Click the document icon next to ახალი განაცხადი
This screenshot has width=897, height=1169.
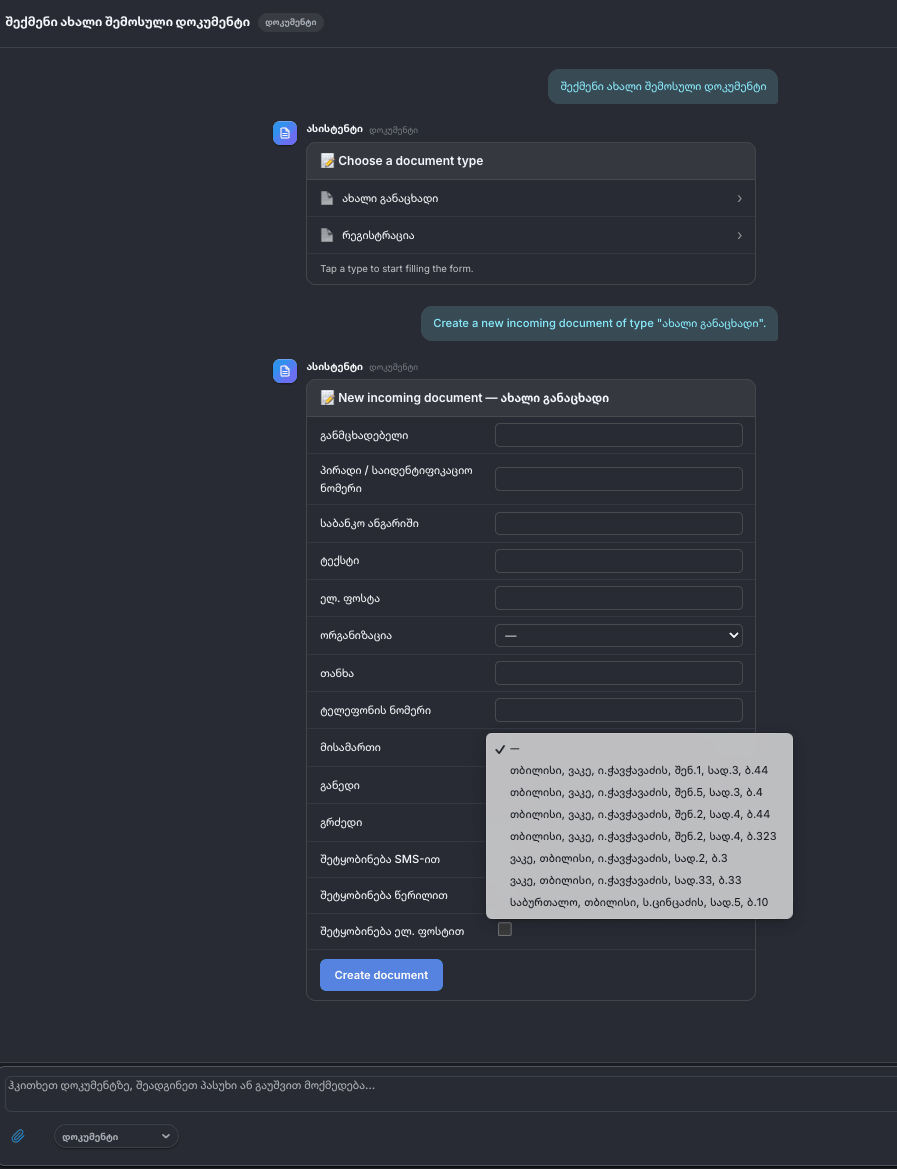(x=327, y=198)
